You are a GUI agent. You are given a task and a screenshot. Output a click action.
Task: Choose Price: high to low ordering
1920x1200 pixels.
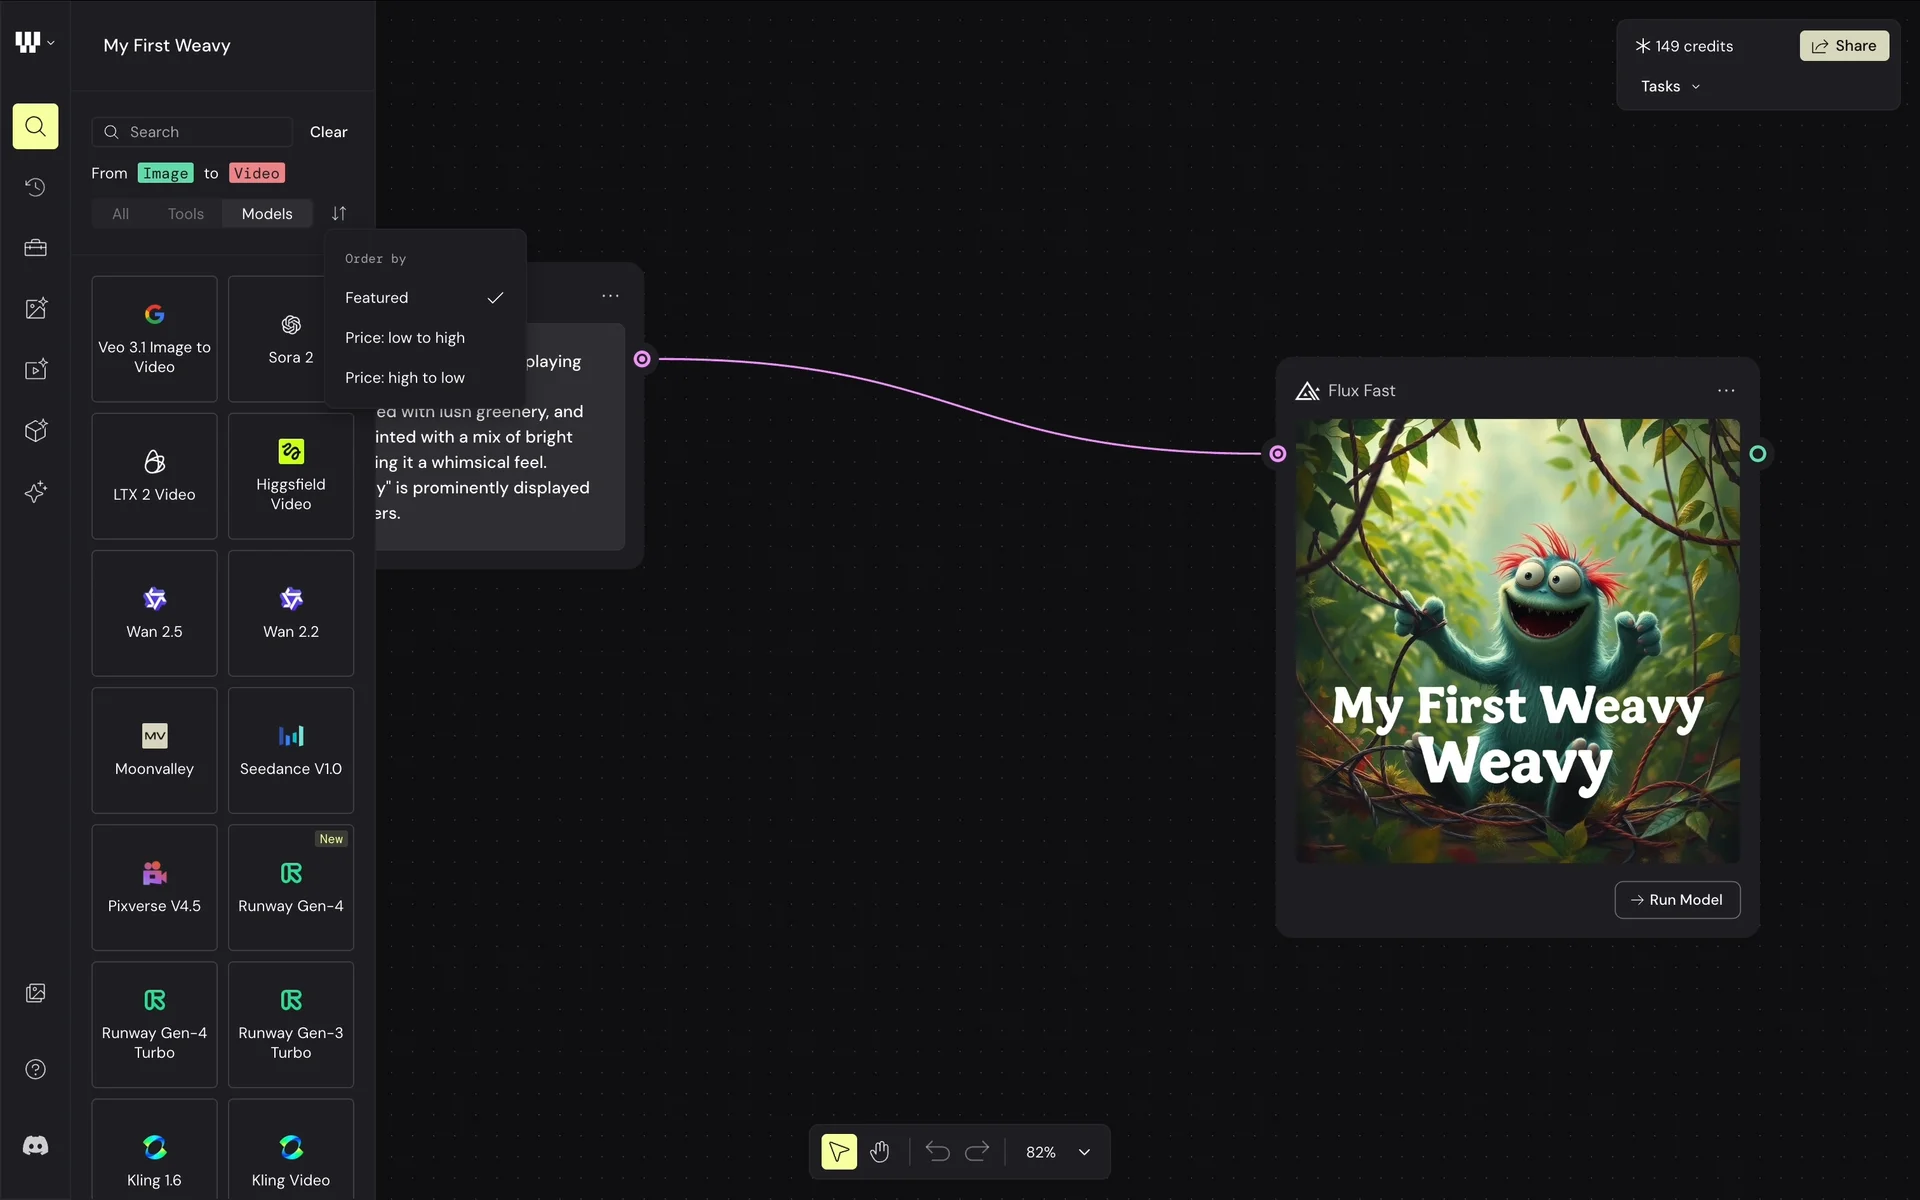tap(405, 378)
